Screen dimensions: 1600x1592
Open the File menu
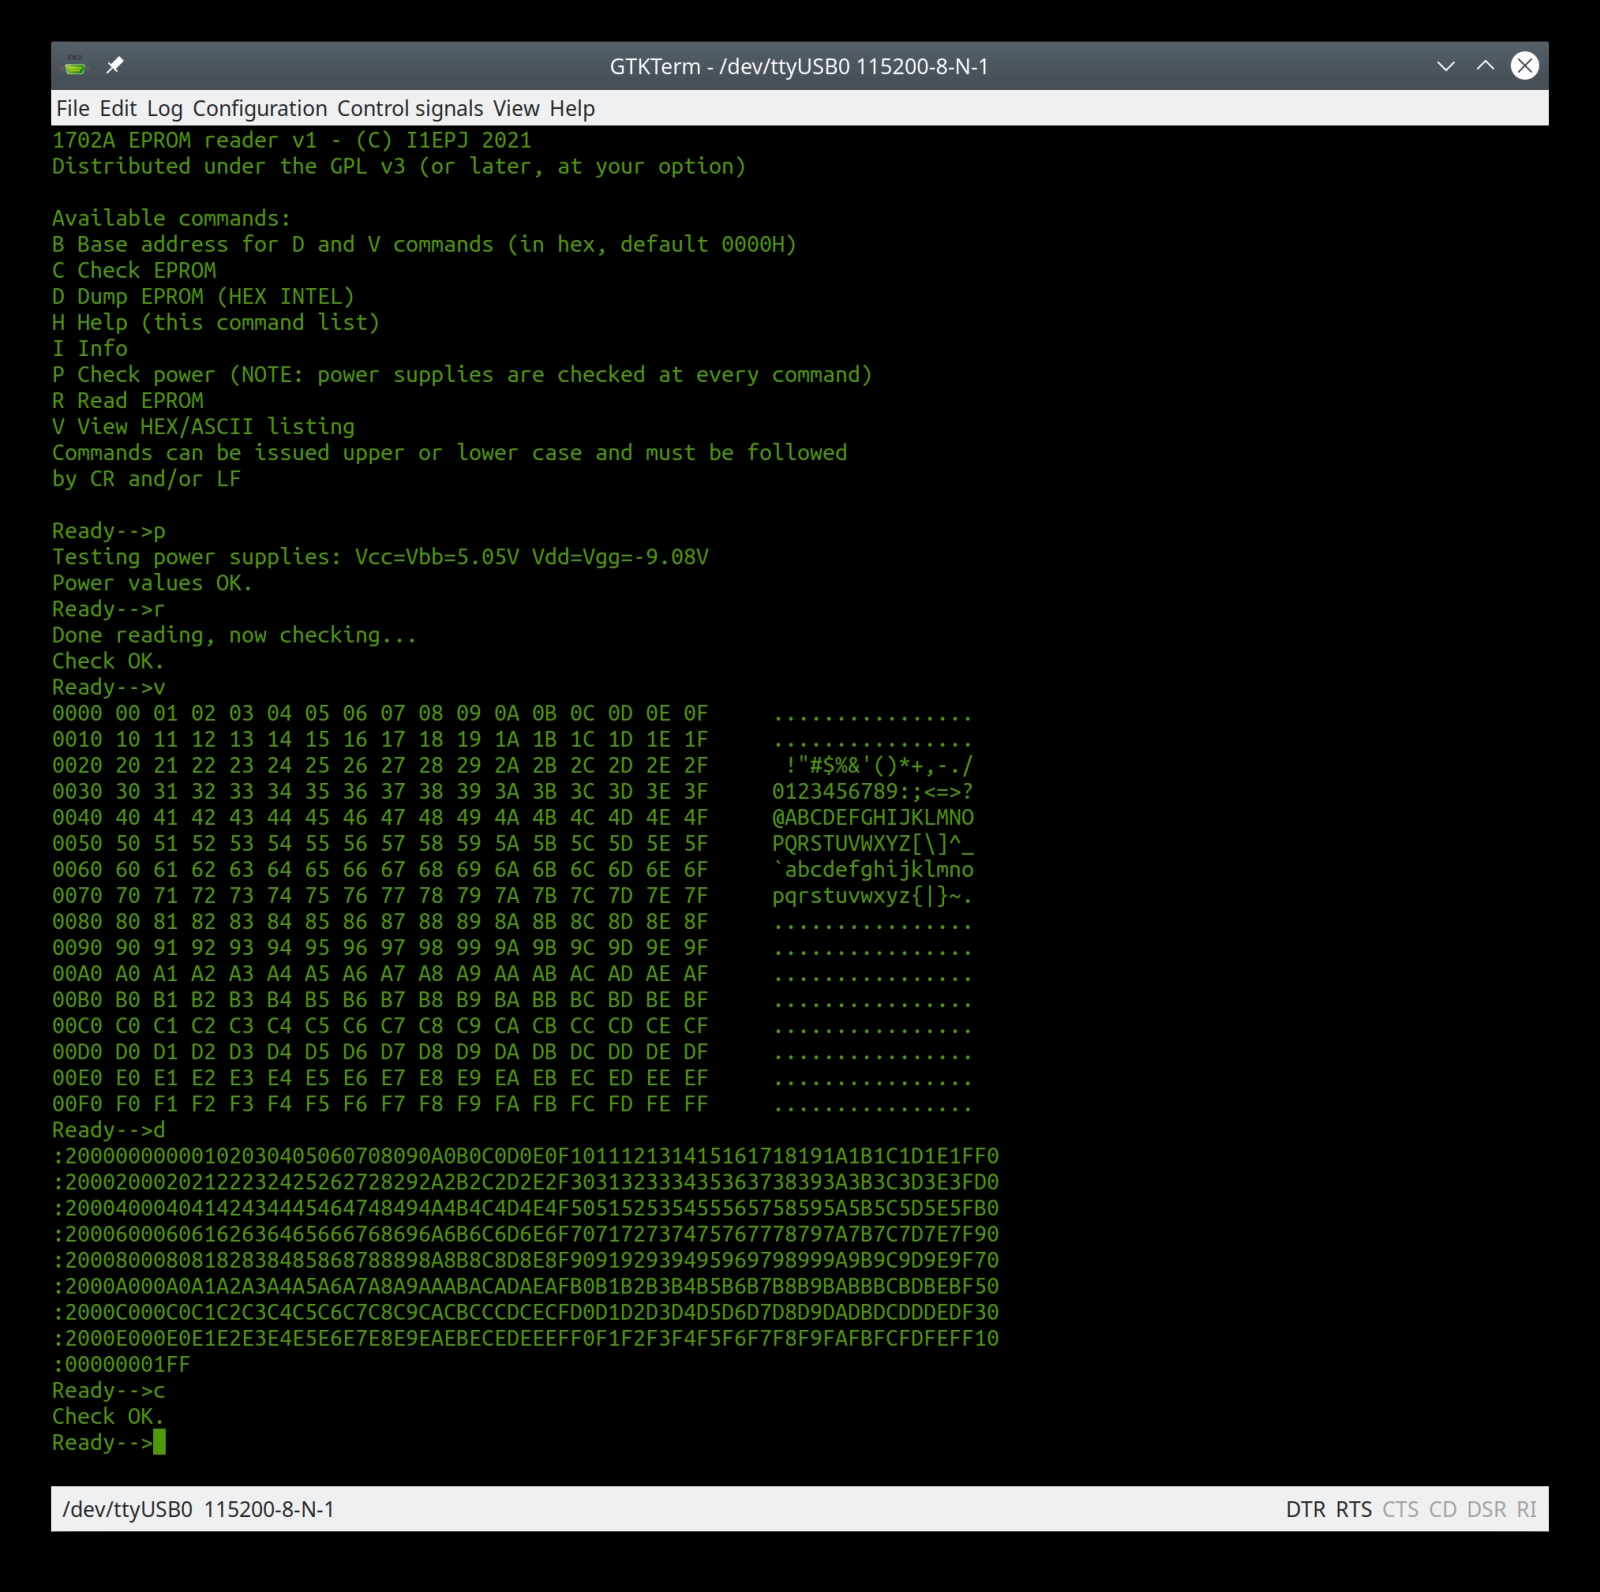pyautogui.click(x=73, y=108)
